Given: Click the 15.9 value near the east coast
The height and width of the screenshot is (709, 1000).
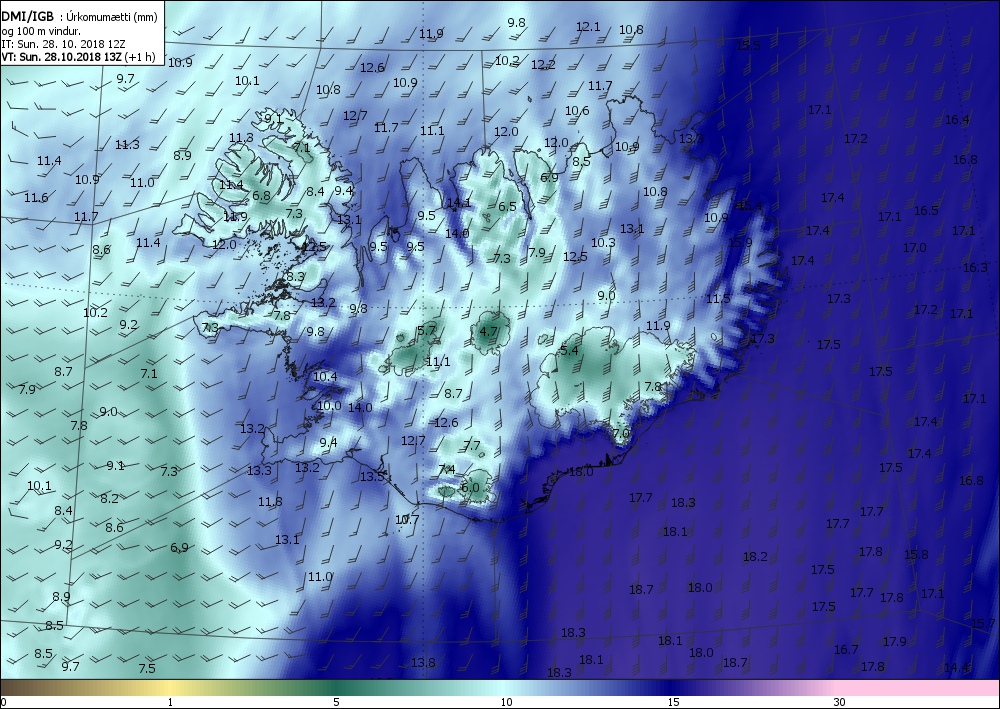Looking at the screenshot, I should tap(740, 242).
